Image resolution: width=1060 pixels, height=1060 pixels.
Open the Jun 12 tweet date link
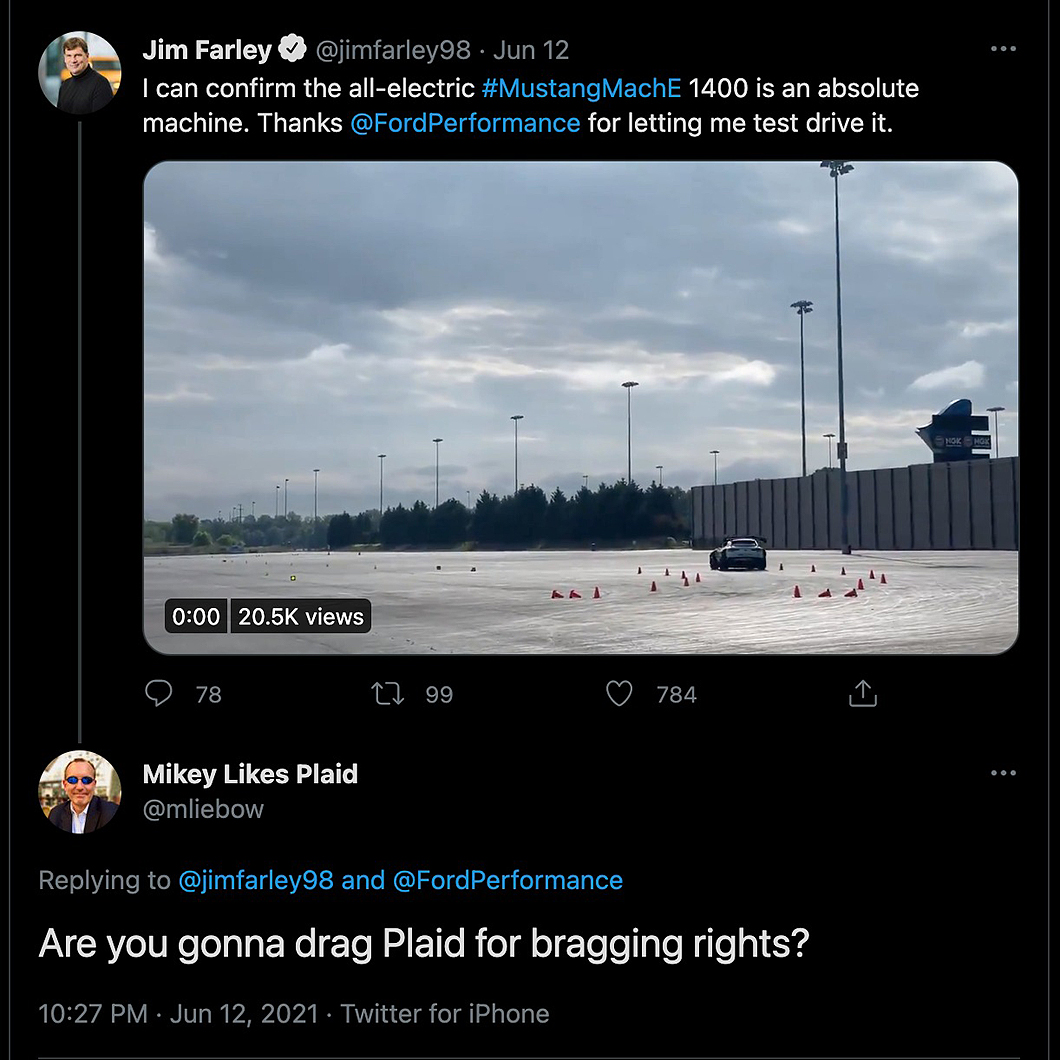531,50
